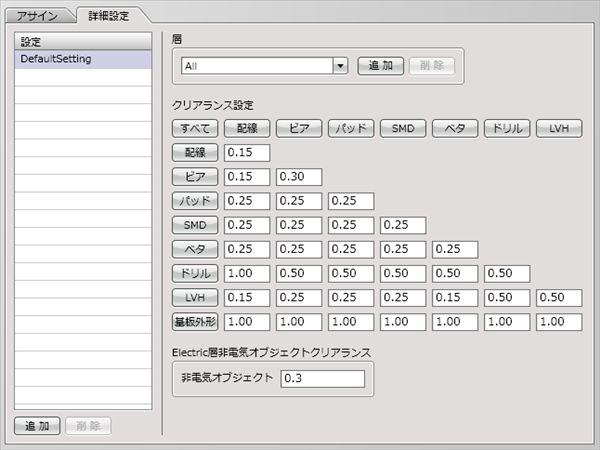Click the ベタ row header button

tap(195, 249)
